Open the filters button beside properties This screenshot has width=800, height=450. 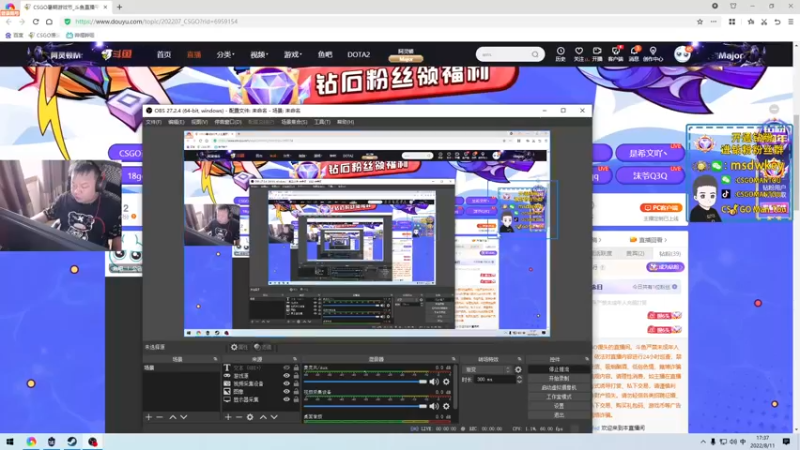pos(263,347)
